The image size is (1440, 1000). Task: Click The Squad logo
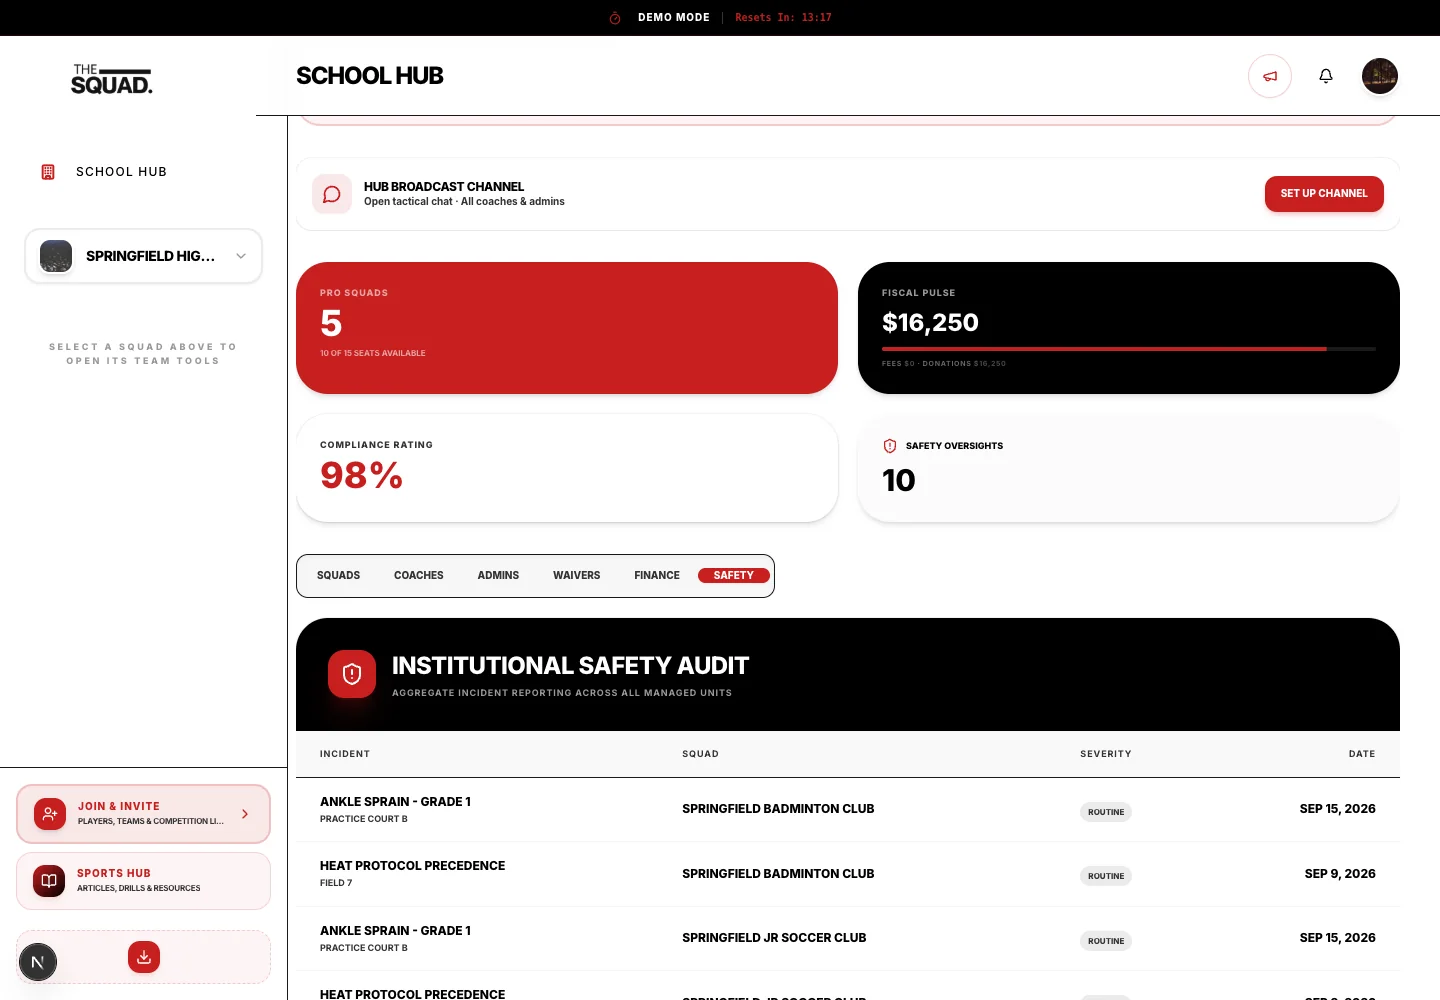click(x=112, y=80)
